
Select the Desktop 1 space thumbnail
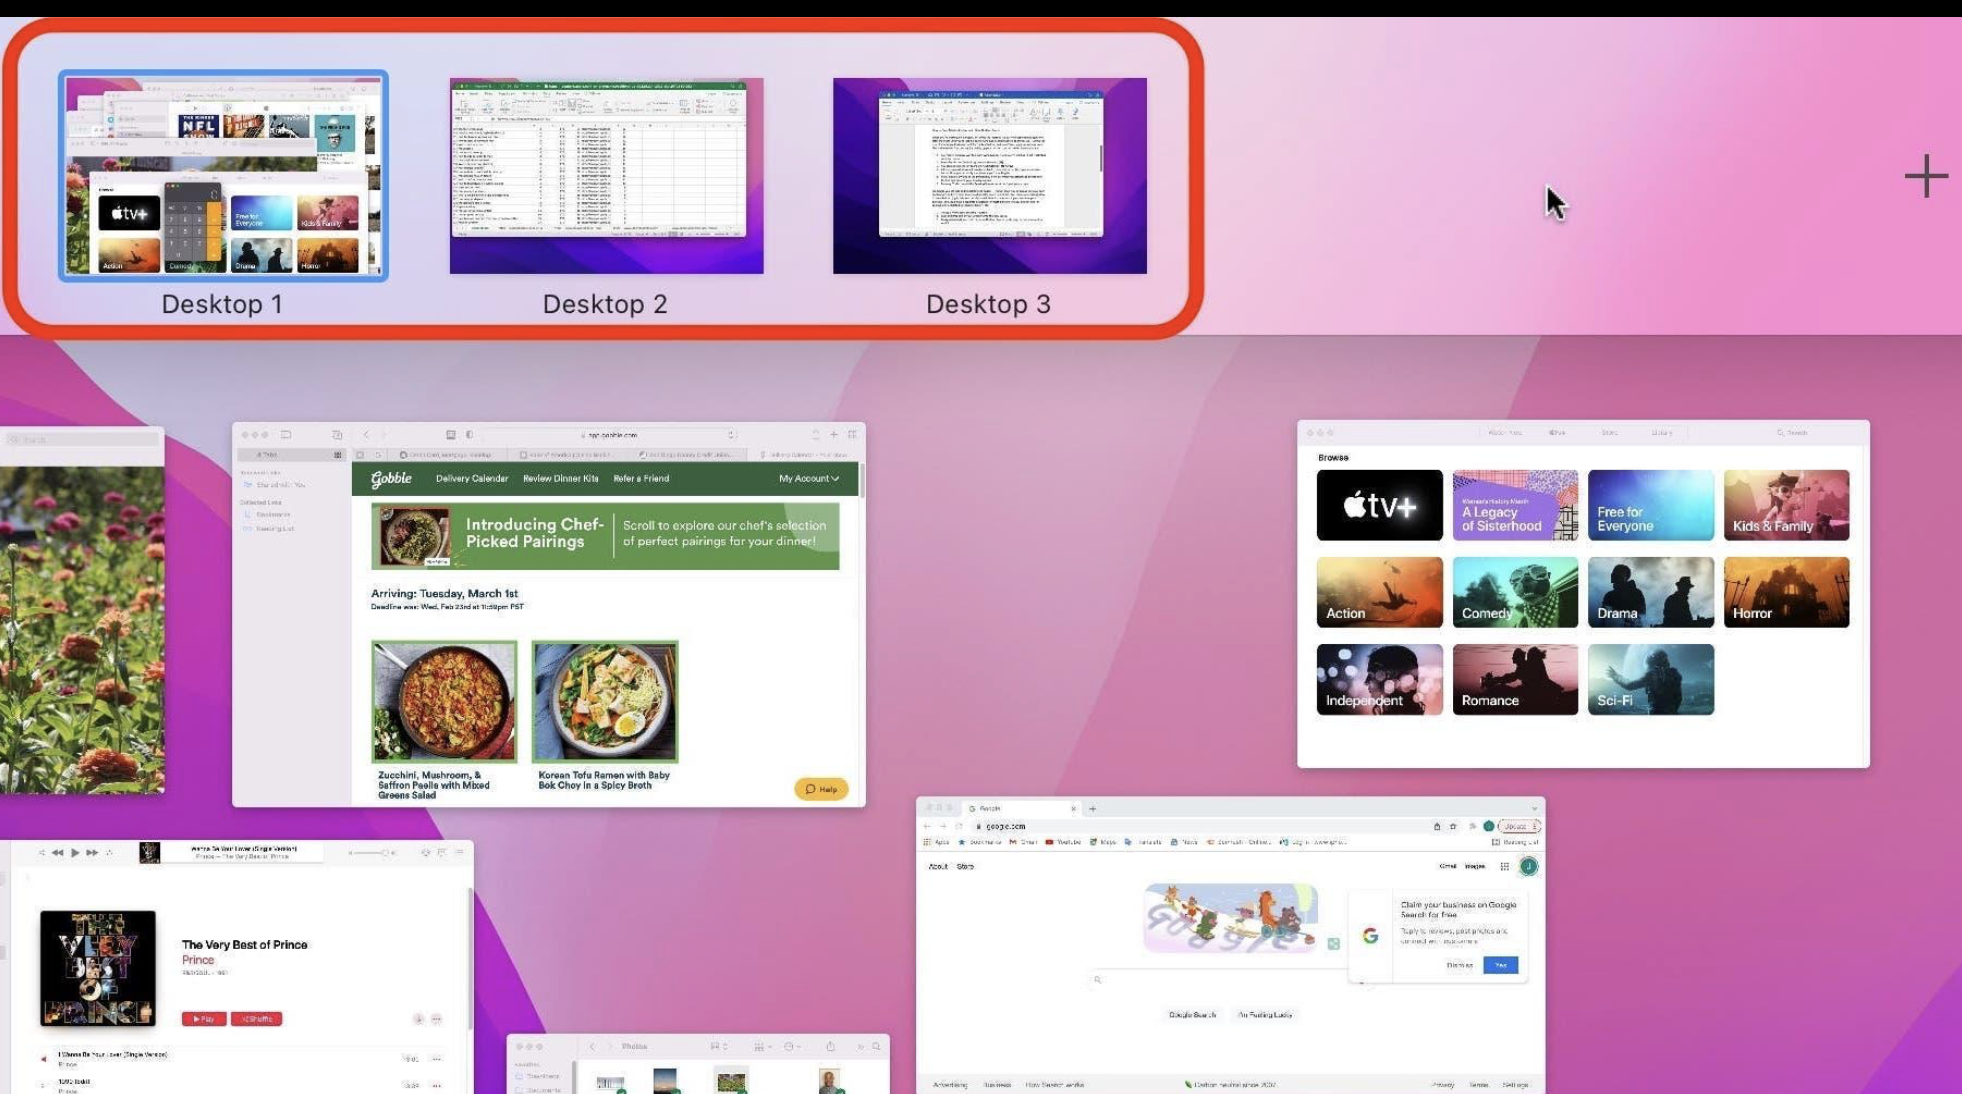[x=223, y=176]
